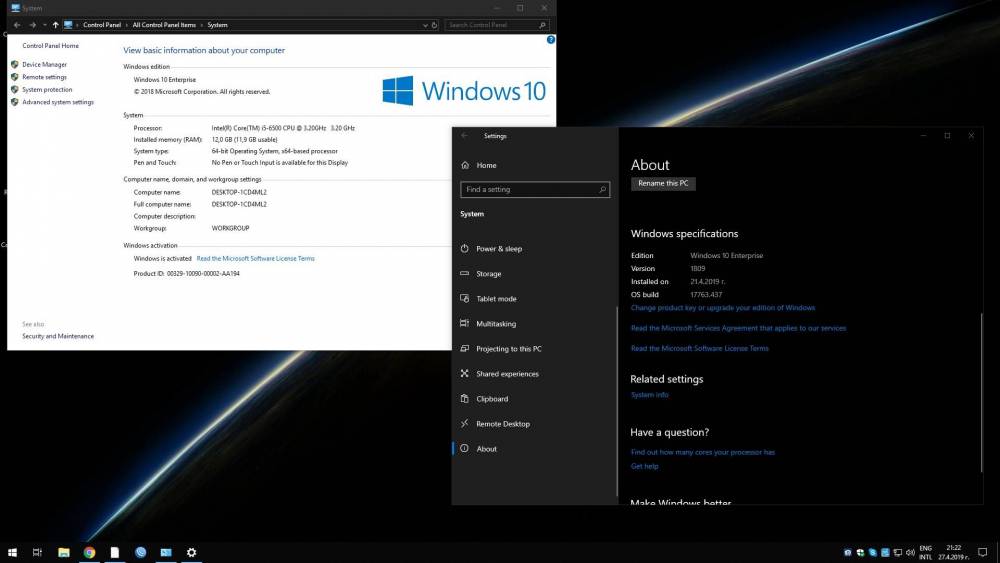Click the up arrow in System window
The height and width of the screenshot is (563, 1000).
pyautogui.click(x=55, y=25)
